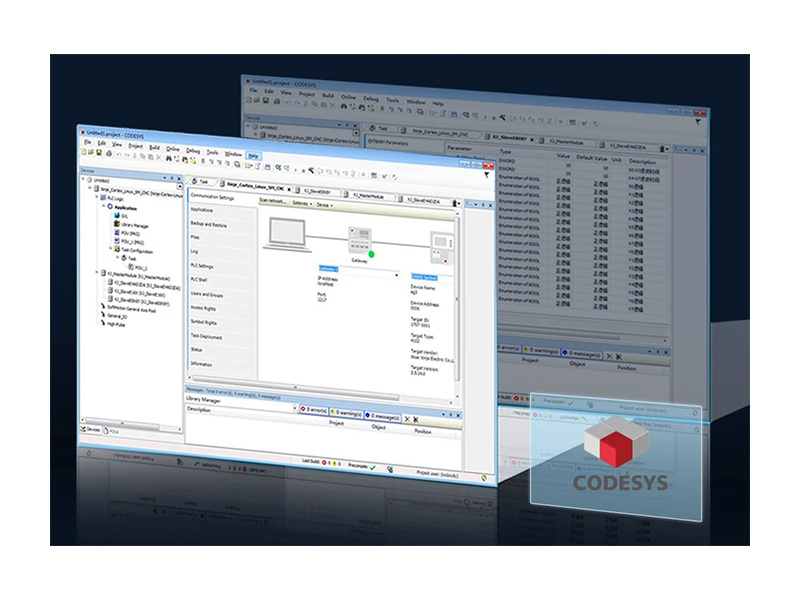This screenshot has height=600, width=800.
Task: Click the green gateway status dot
Action: point(371,254)
